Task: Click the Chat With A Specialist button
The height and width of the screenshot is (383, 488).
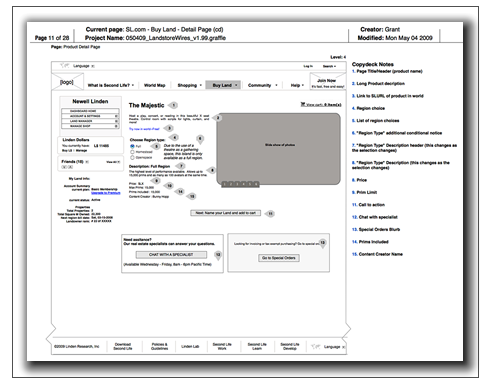Action: pyautogui.click(x=171, y=255)
